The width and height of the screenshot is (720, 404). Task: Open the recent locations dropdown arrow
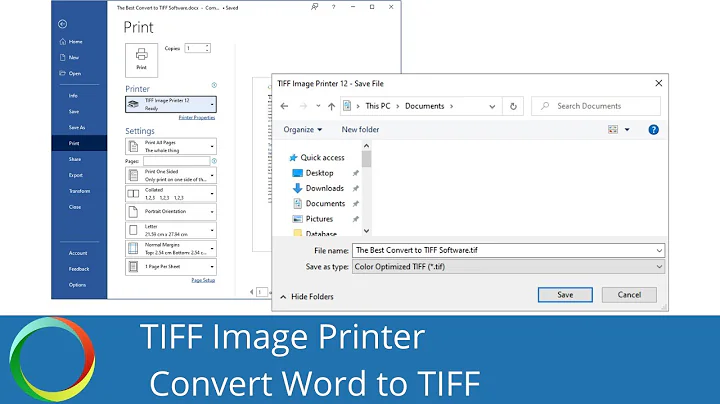[x=318, y=106]
